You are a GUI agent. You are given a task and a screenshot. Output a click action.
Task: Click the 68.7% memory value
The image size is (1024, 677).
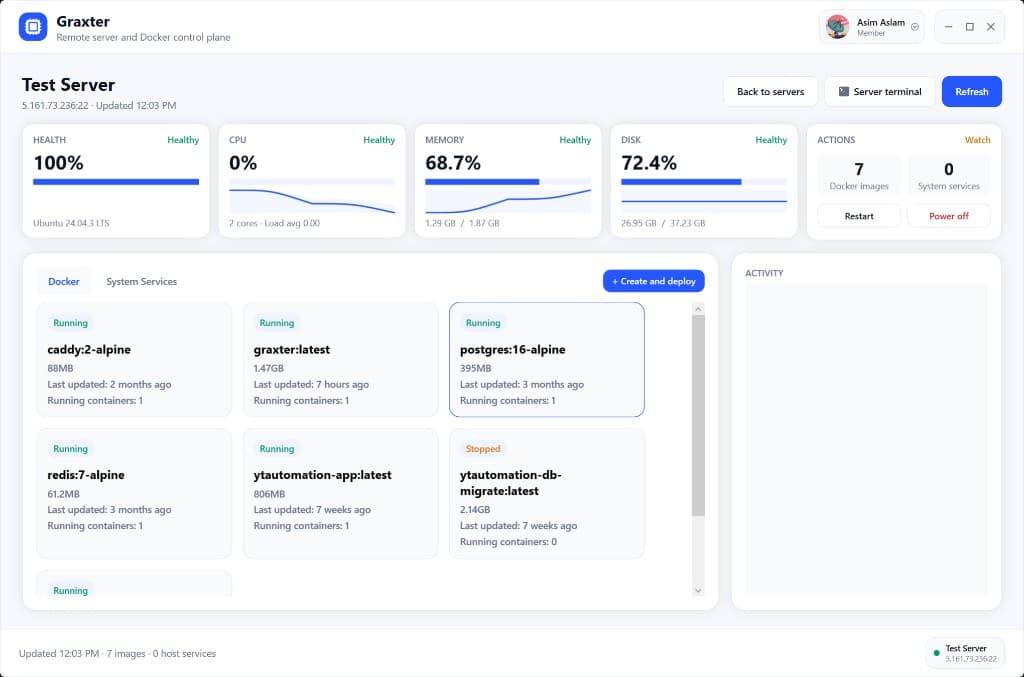point(453,163)
